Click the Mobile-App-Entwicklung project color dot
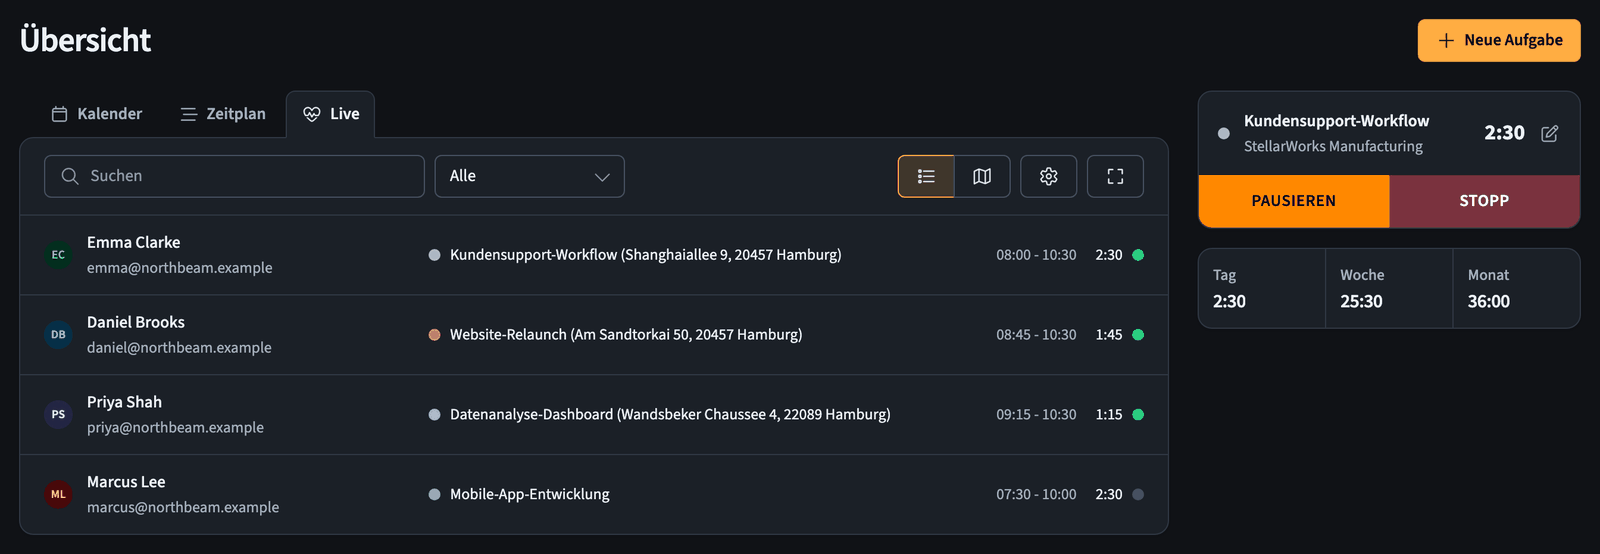Image resolution: width=1600 pixels, height=554 pixels. click(434, 494)
